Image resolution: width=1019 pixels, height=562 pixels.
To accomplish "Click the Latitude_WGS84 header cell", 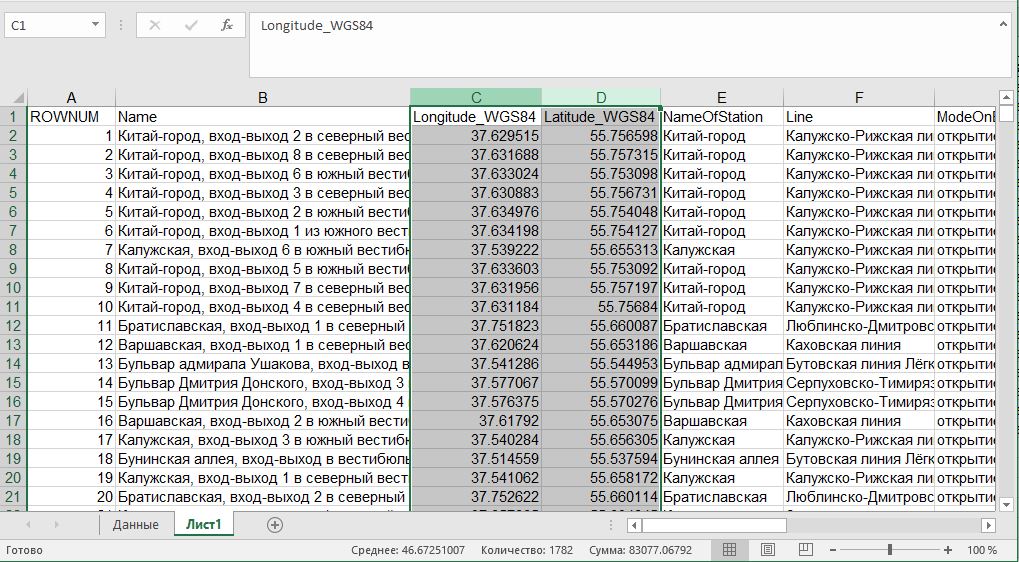I will pyautogui.click(x=601, y=117).
